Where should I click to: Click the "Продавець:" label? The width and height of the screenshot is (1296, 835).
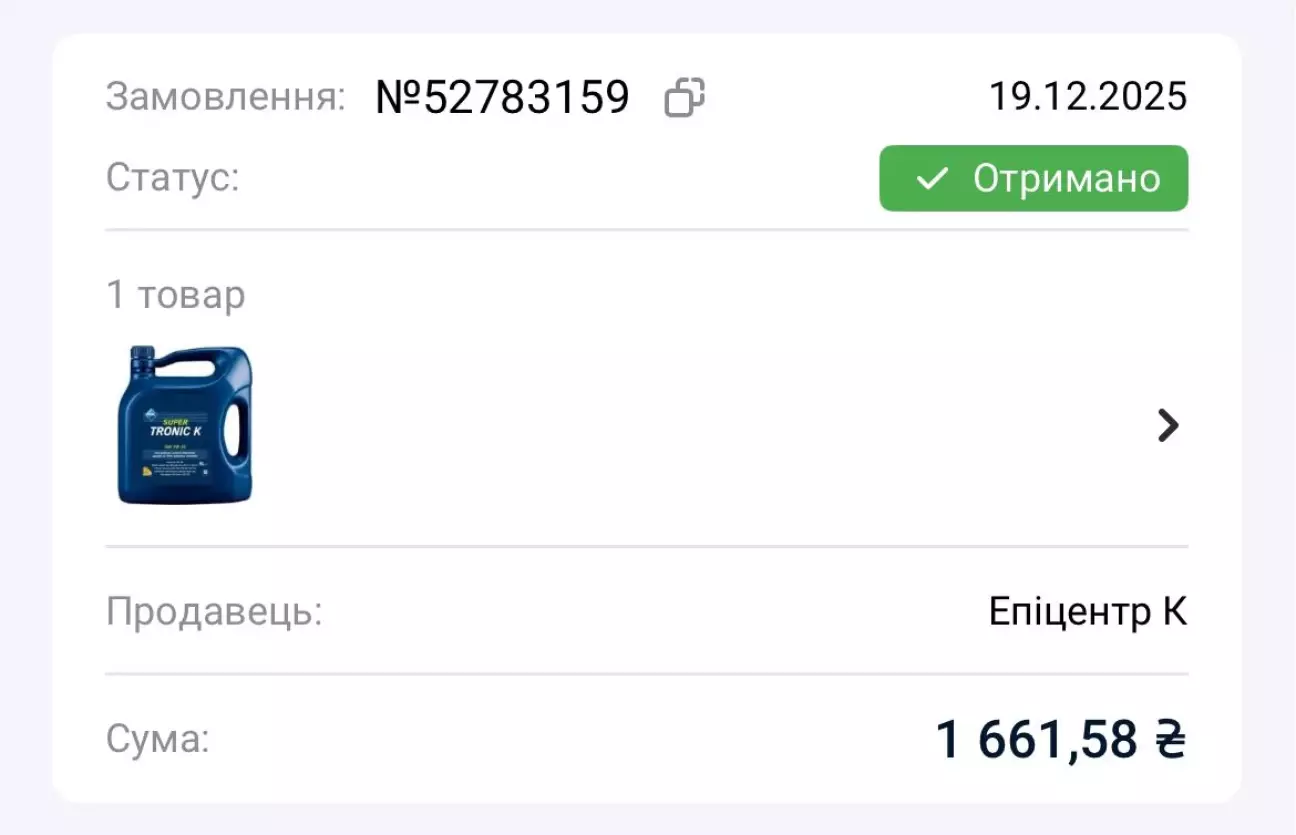(x=214, y=612)
